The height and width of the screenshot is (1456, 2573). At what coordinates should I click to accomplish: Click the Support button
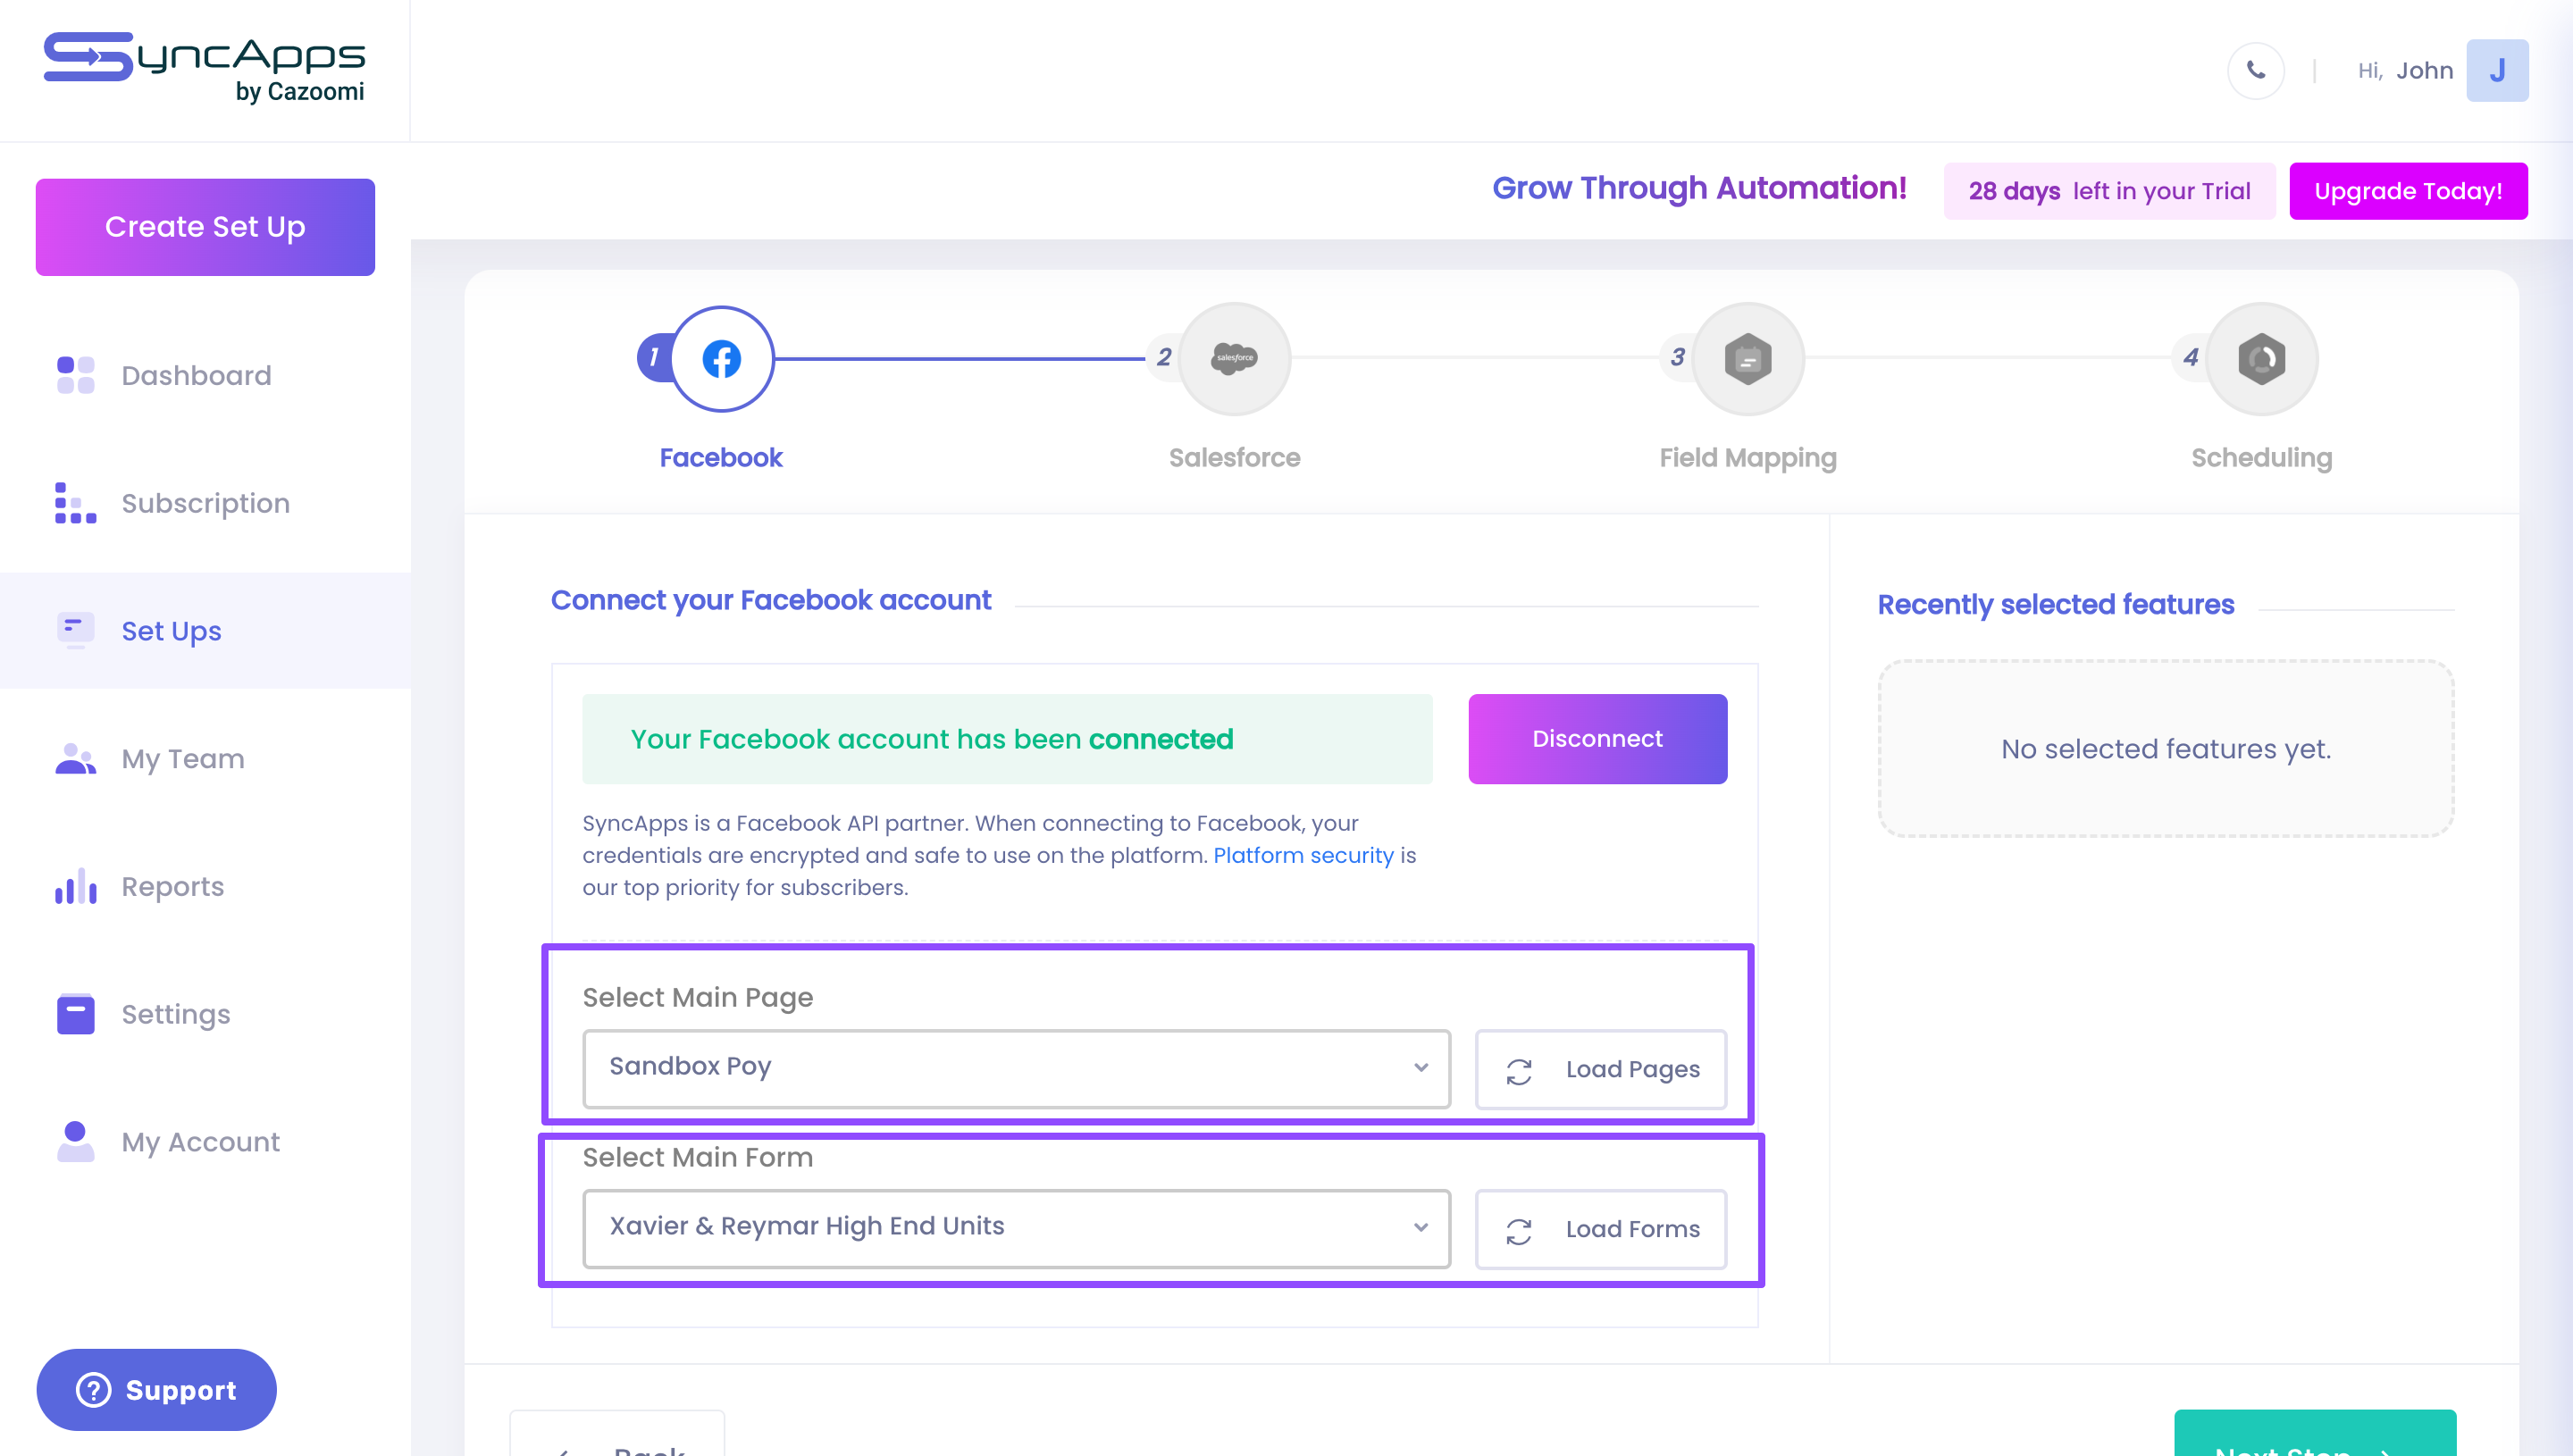pos(156,1390)
